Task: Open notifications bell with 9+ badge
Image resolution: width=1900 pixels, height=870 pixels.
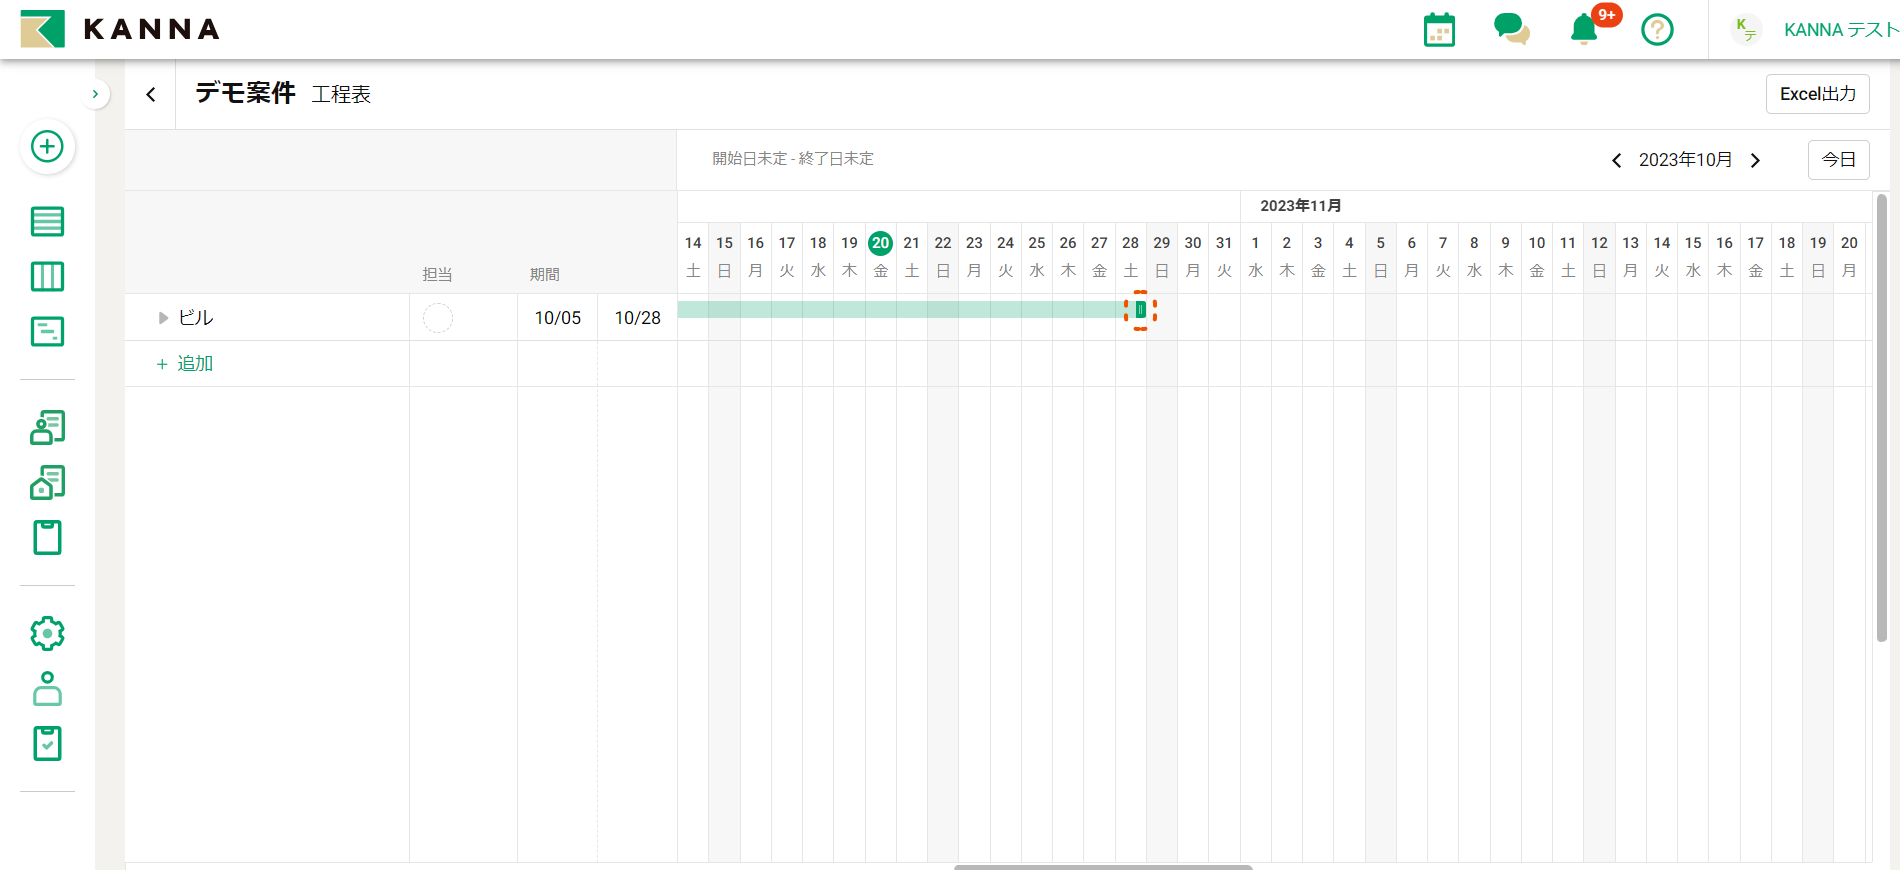Action: 1584,29
